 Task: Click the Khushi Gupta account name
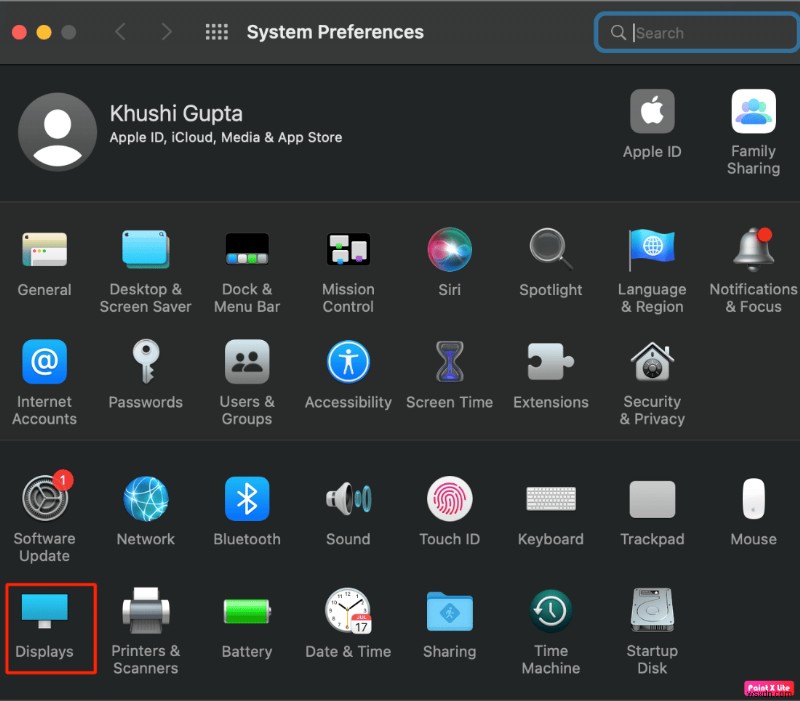point(176,113)
